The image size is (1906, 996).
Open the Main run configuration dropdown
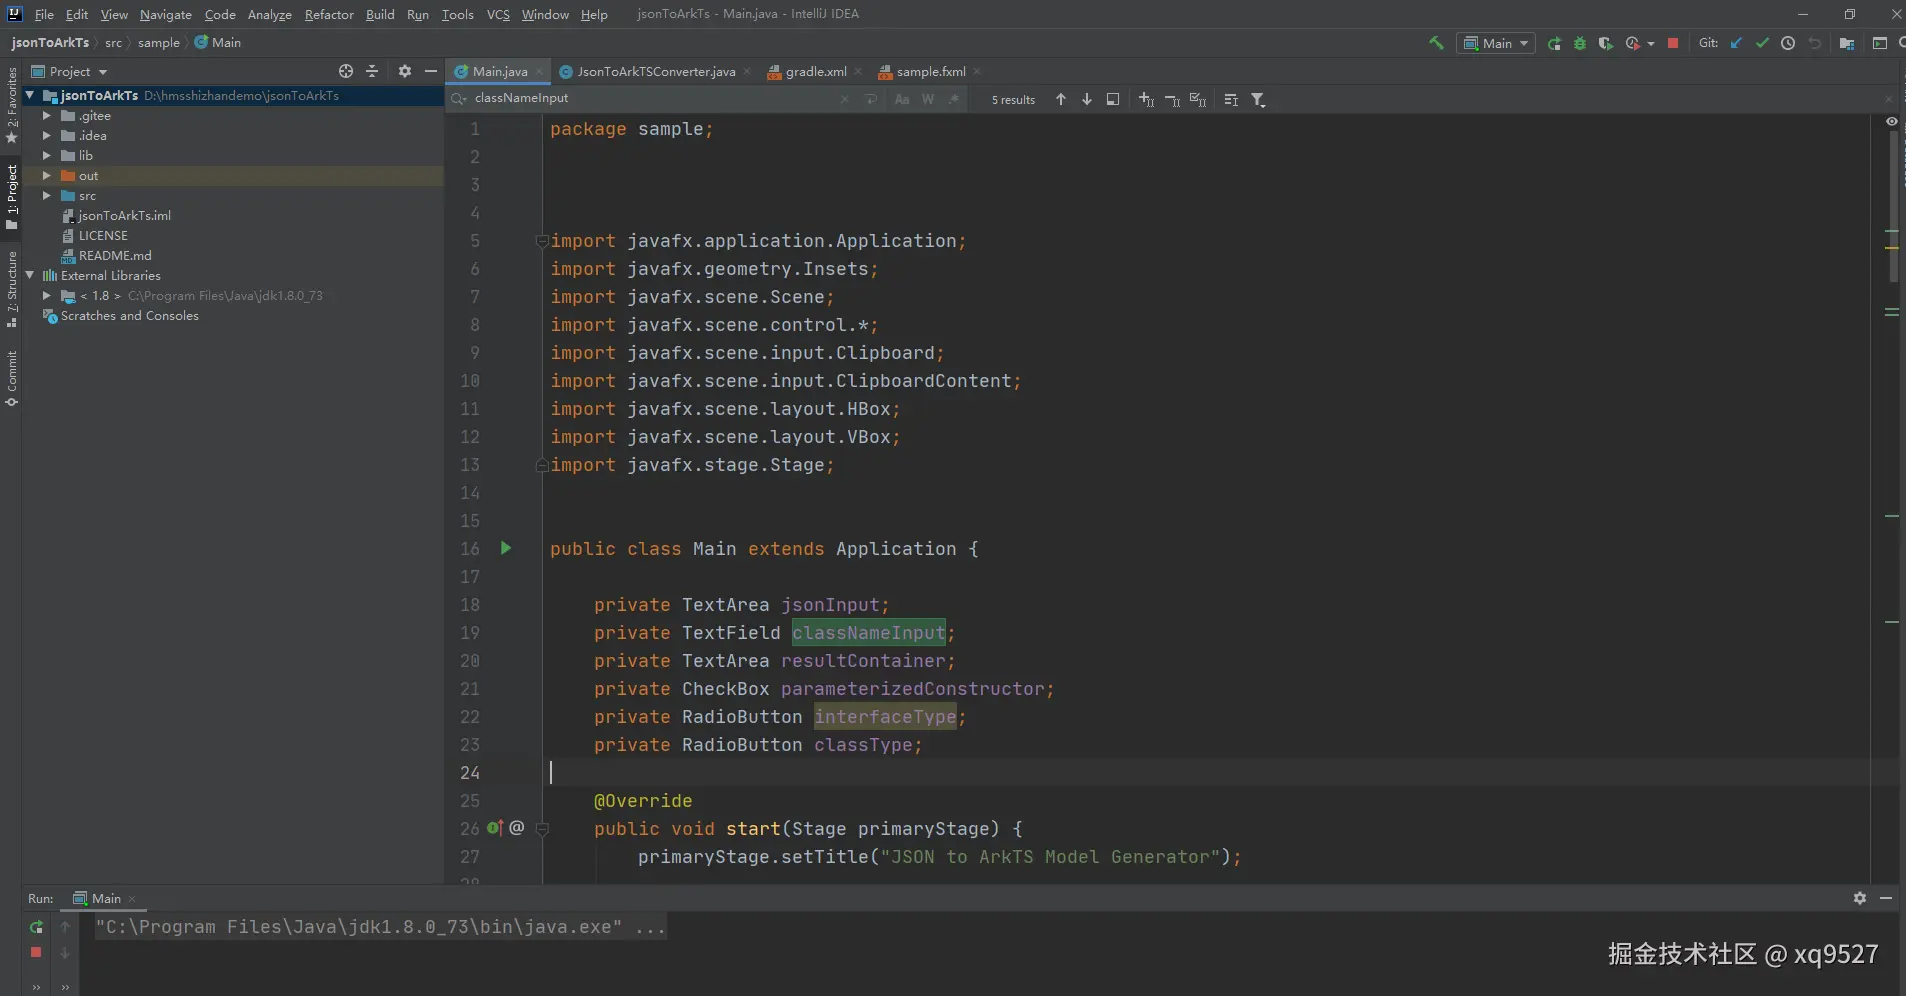pyautogui.click(x=1496, y=43)
